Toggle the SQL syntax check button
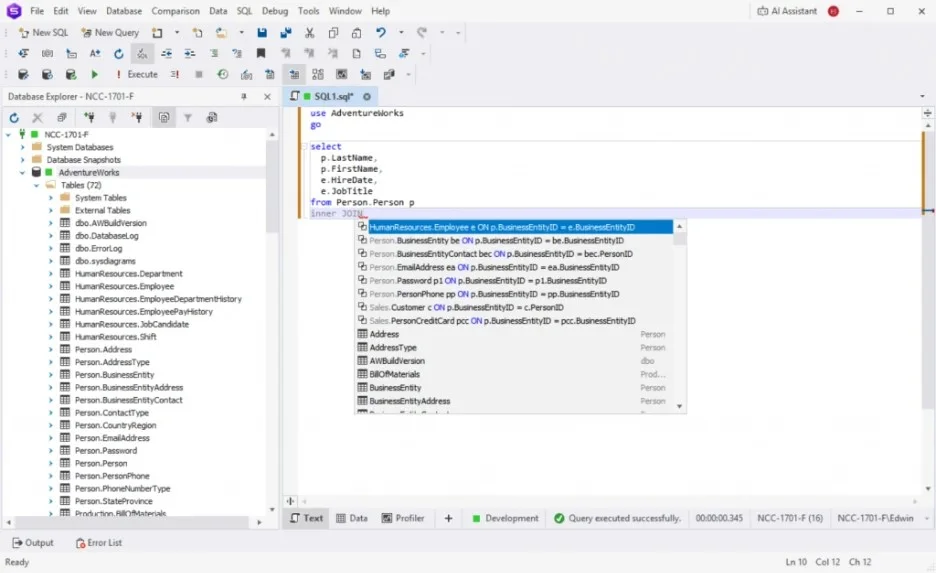This screenshot has height=573, width=936. (x=142, y=54)
